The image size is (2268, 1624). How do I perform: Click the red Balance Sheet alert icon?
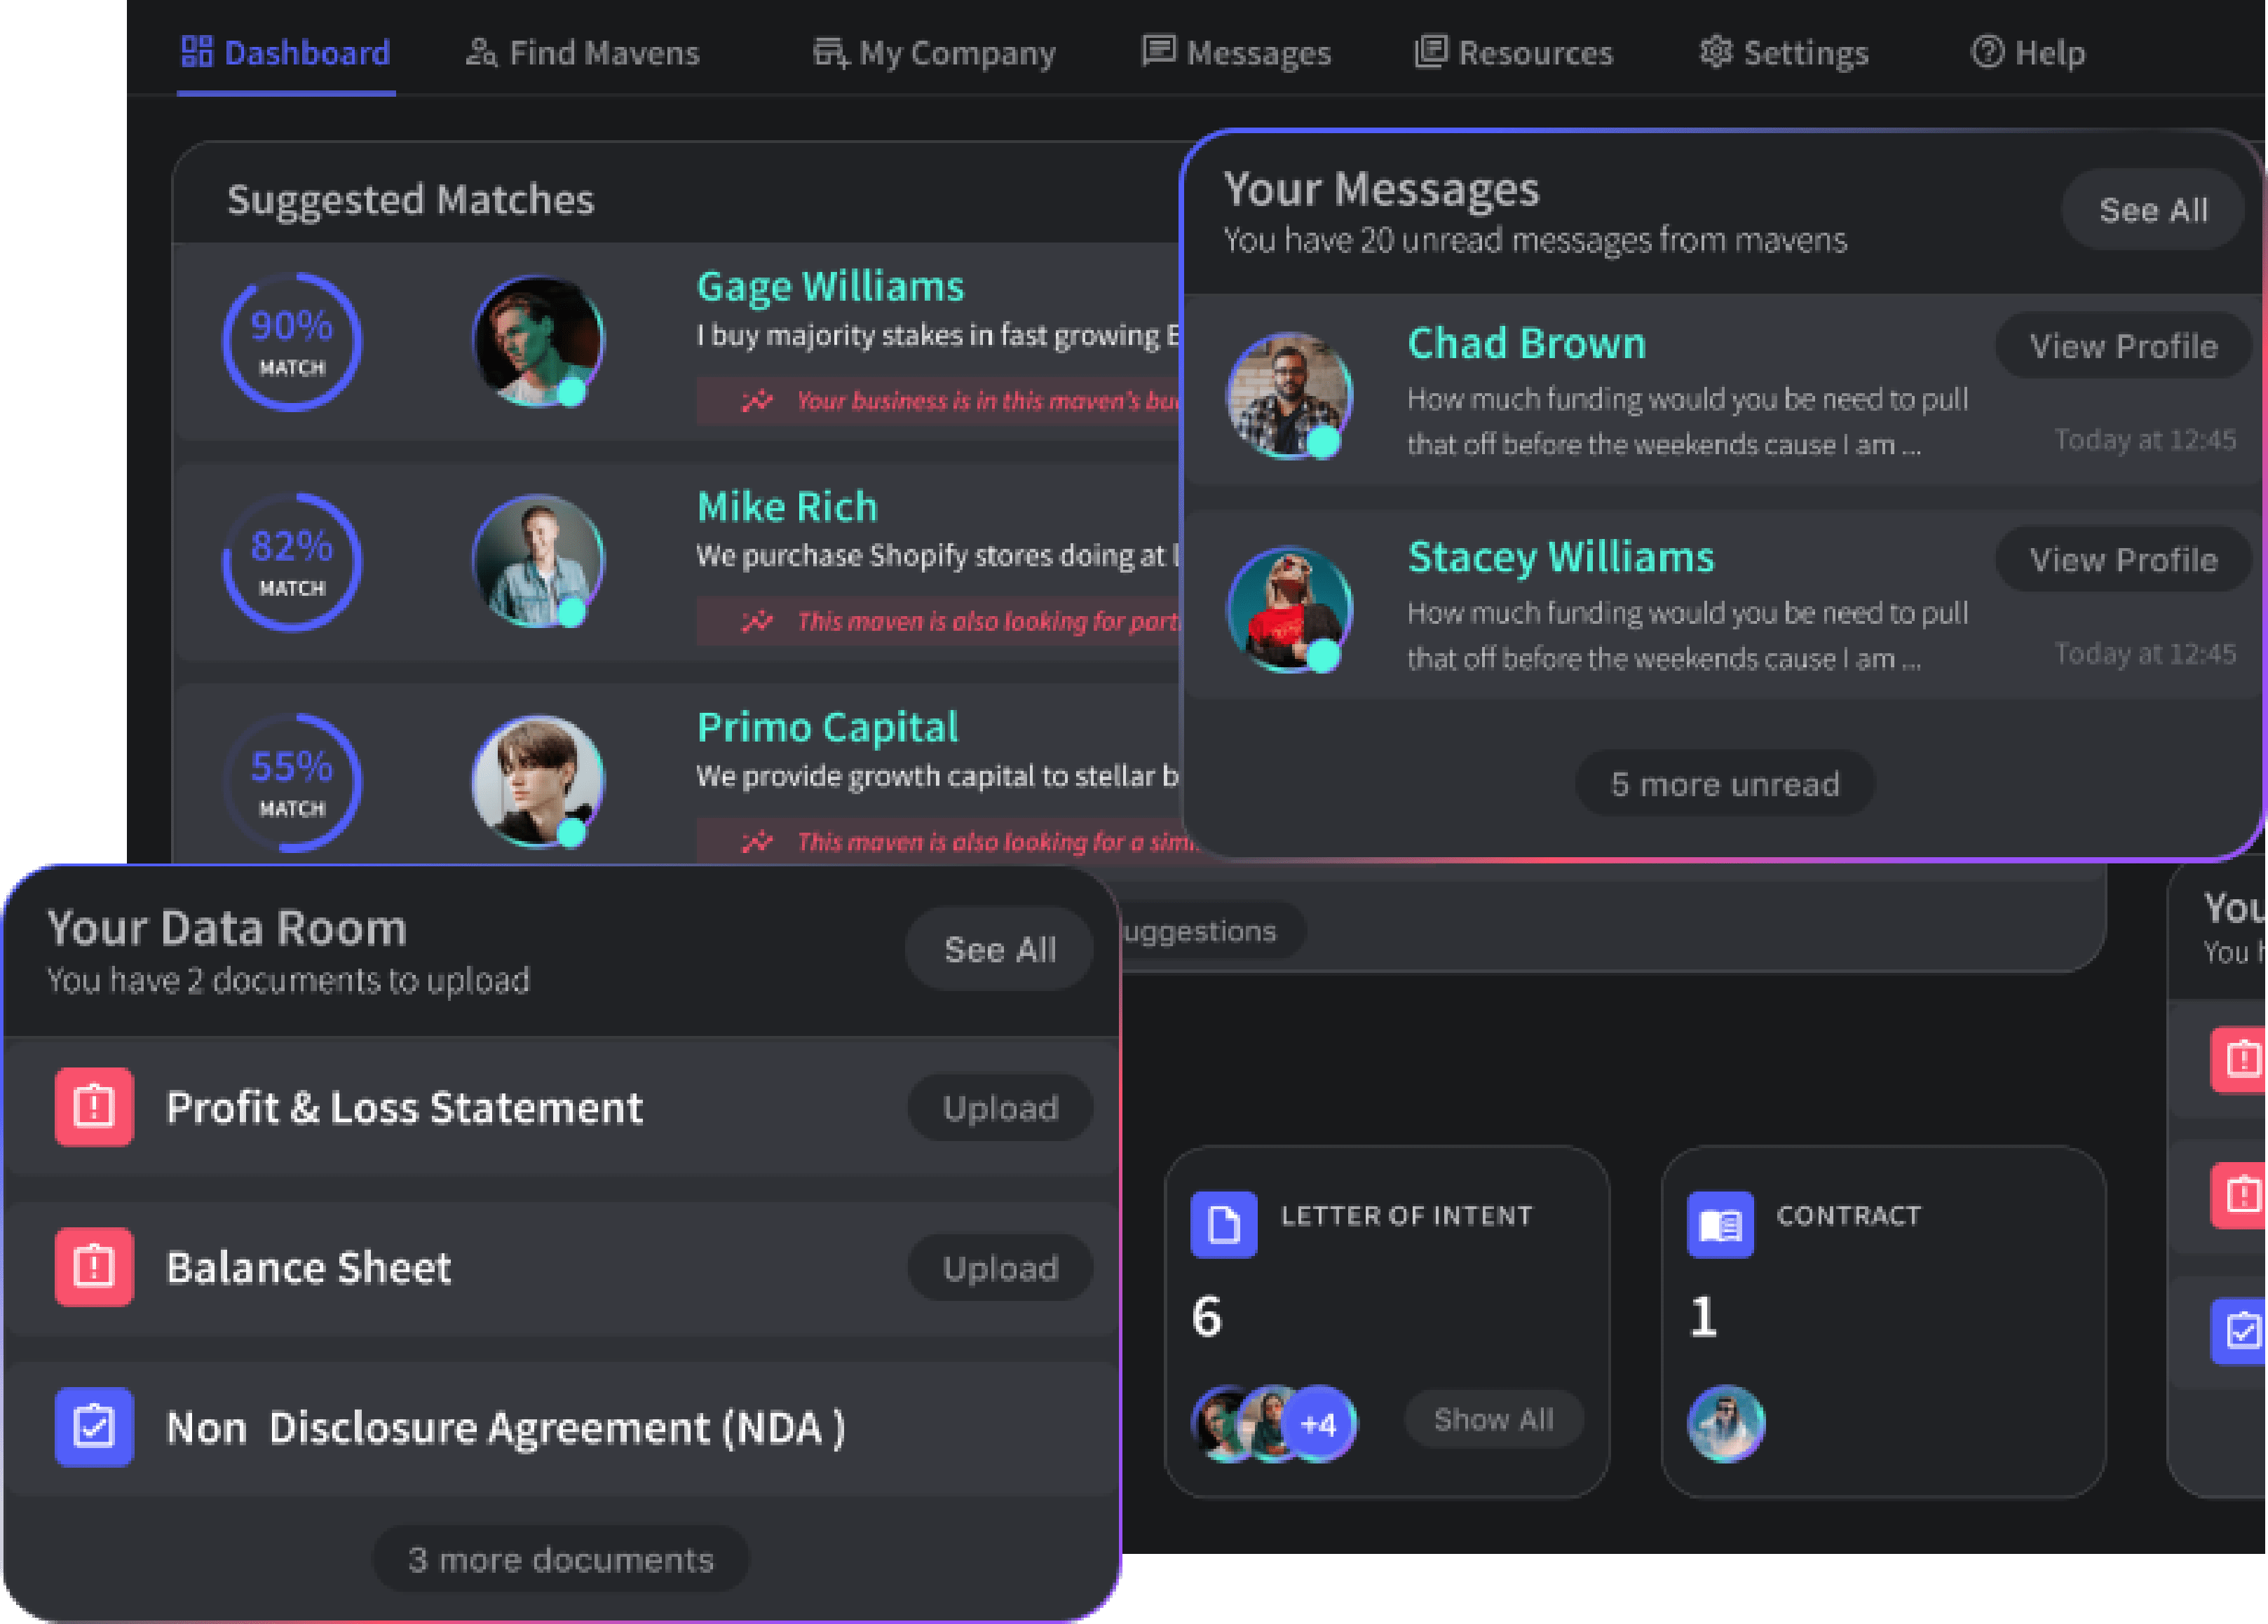[x=94, y=1267]
